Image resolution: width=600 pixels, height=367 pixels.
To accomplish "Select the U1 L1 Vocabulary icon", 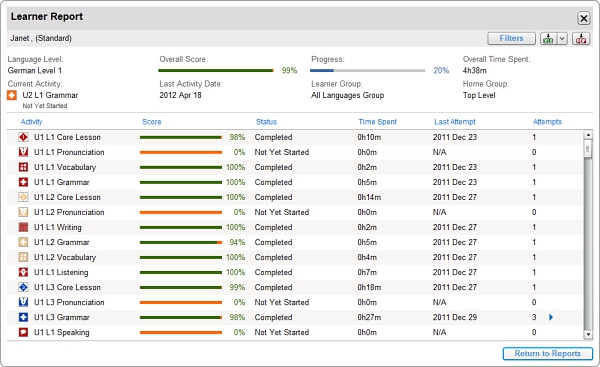I will (x=23, y=167).
